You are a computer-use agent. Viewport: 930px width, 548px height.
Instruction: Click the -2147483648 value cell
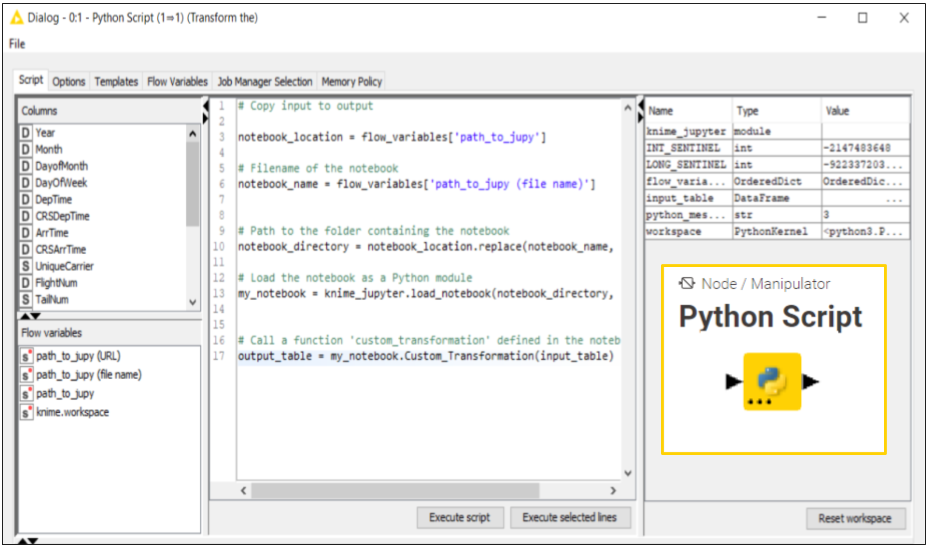[865, 148]
